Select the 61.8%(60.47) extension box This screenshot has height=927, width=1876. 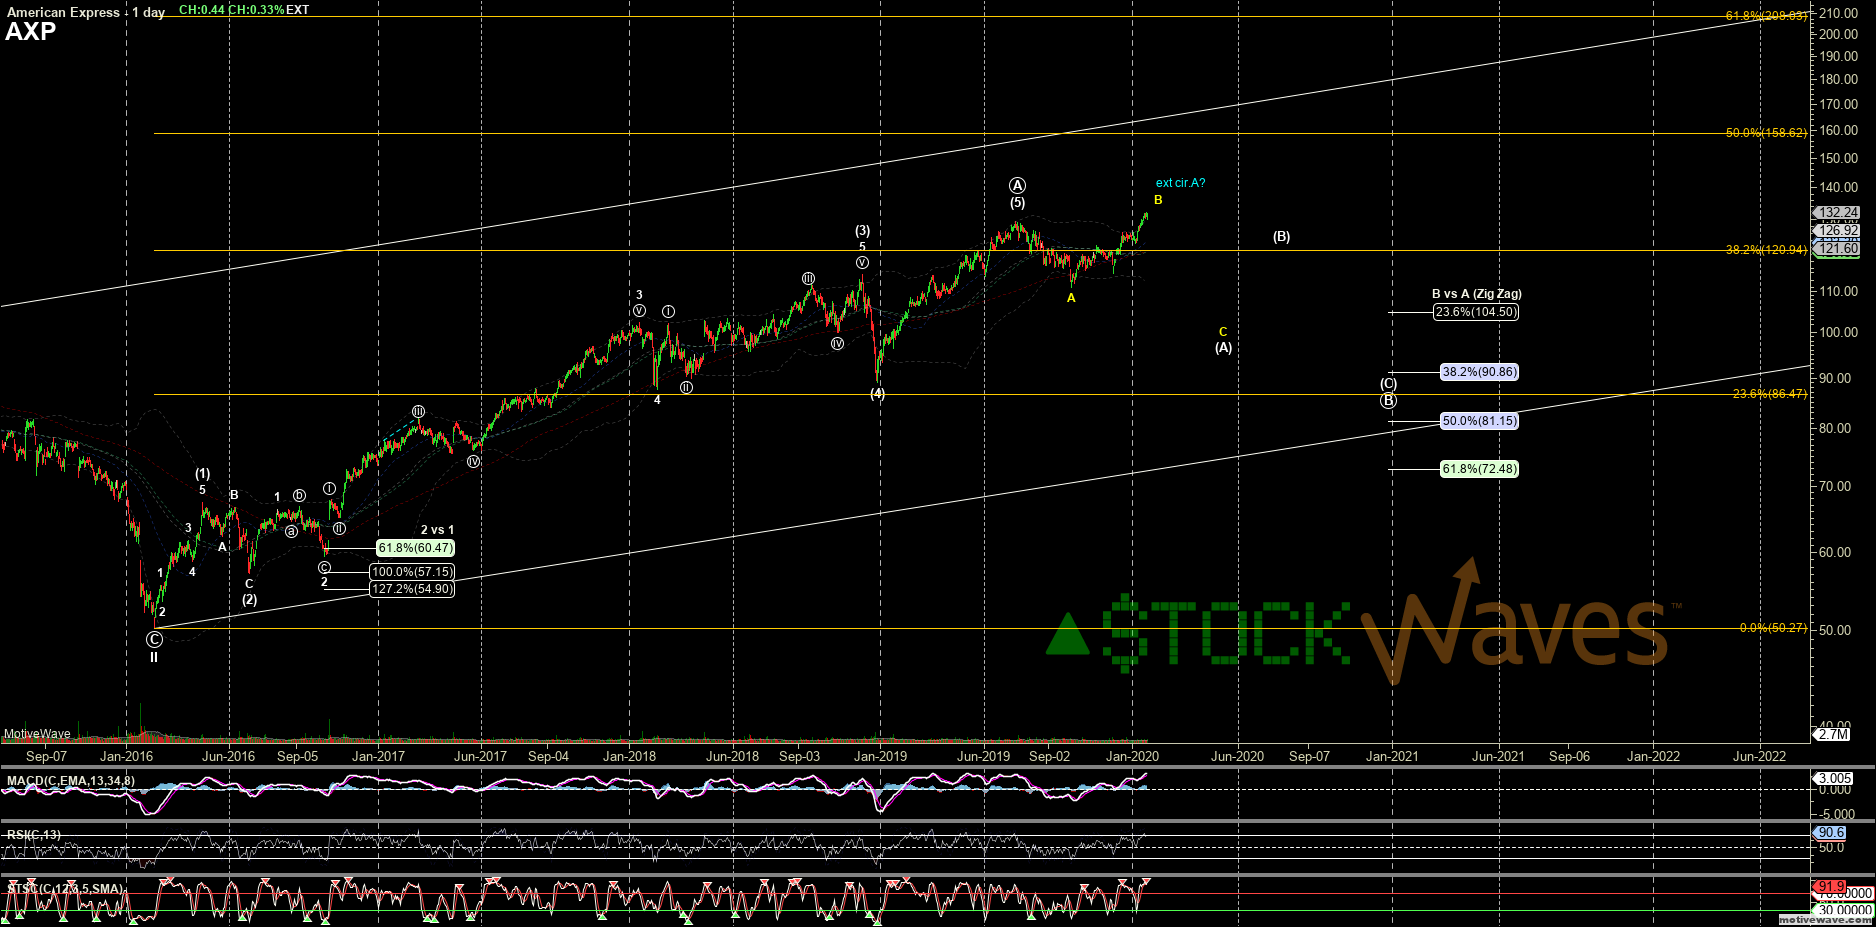(415, 548)
